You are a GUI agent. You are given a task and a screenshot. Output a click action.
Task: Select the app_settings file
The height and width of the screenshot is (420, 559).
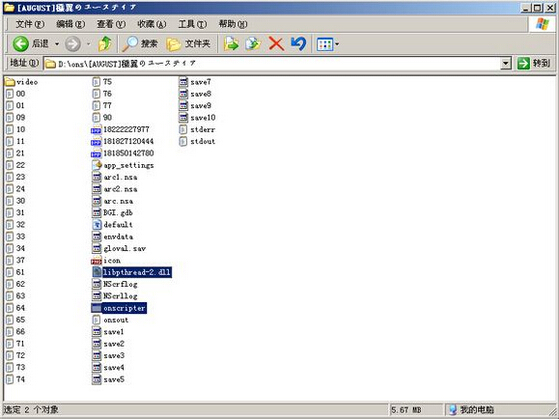tap(123, 165)
